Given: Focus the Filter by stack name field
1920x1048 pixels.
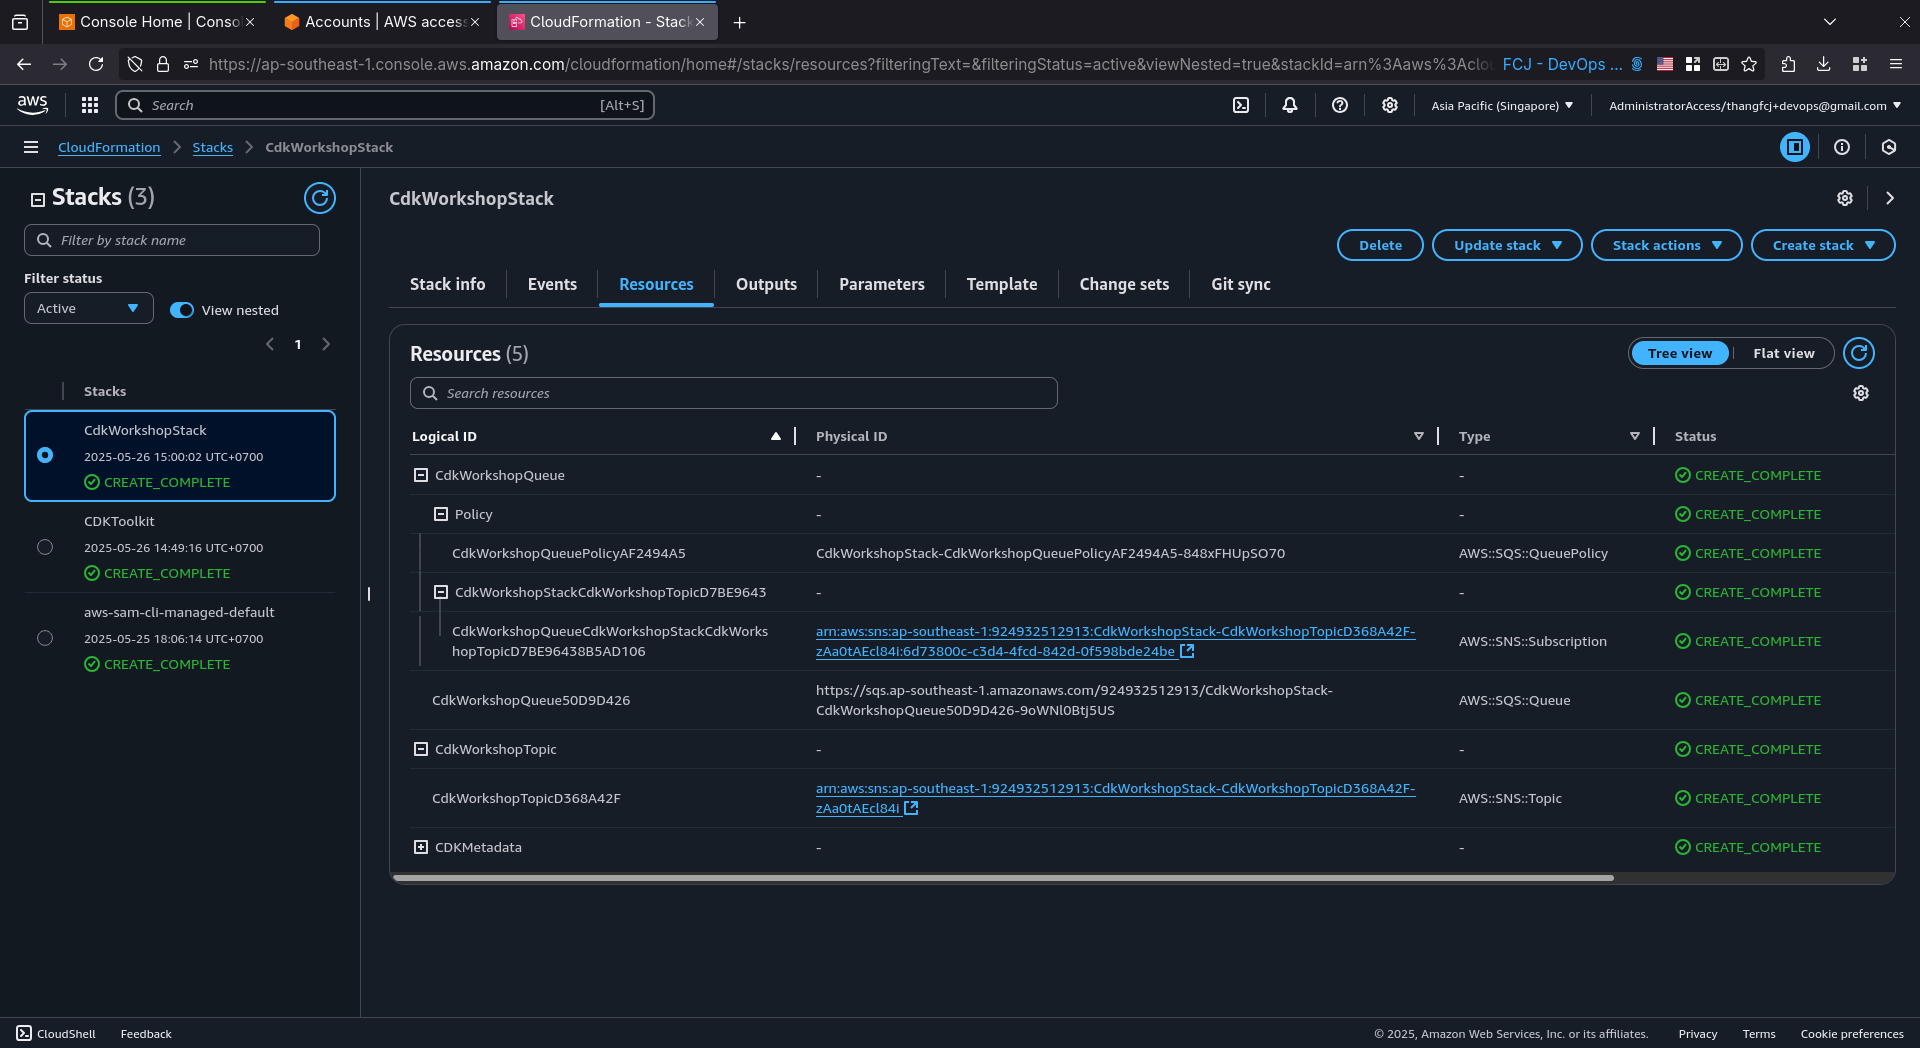Looking at the screenshot, I should point(172,240).
